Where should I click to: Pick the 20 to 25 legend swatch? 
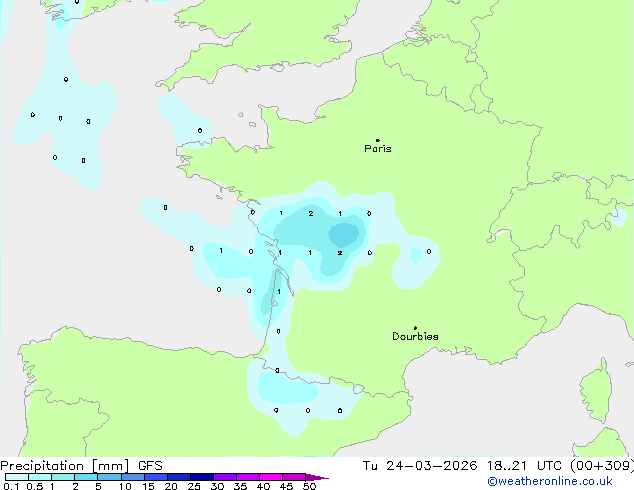pyautogui.click(x=179, y=477)
